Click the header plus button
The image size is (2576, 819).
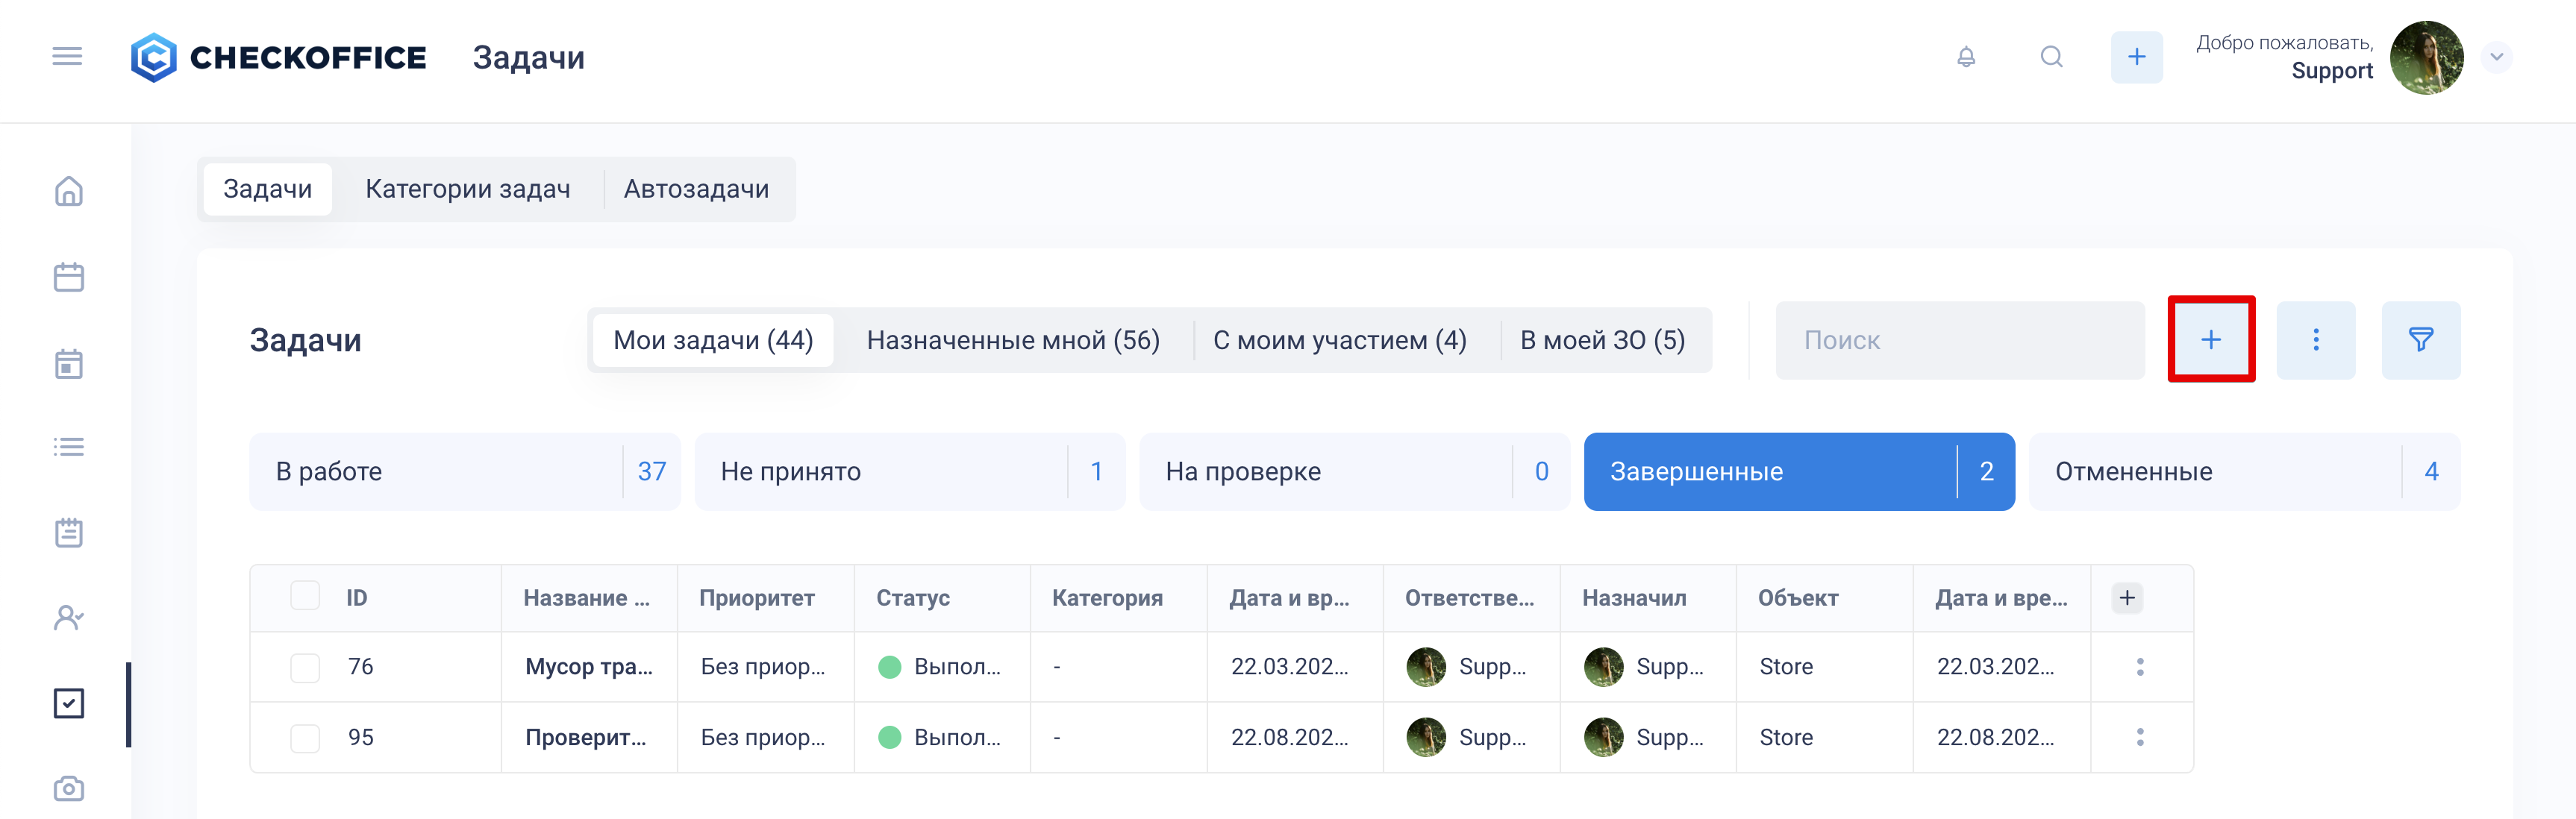[x=2137, y=57]
